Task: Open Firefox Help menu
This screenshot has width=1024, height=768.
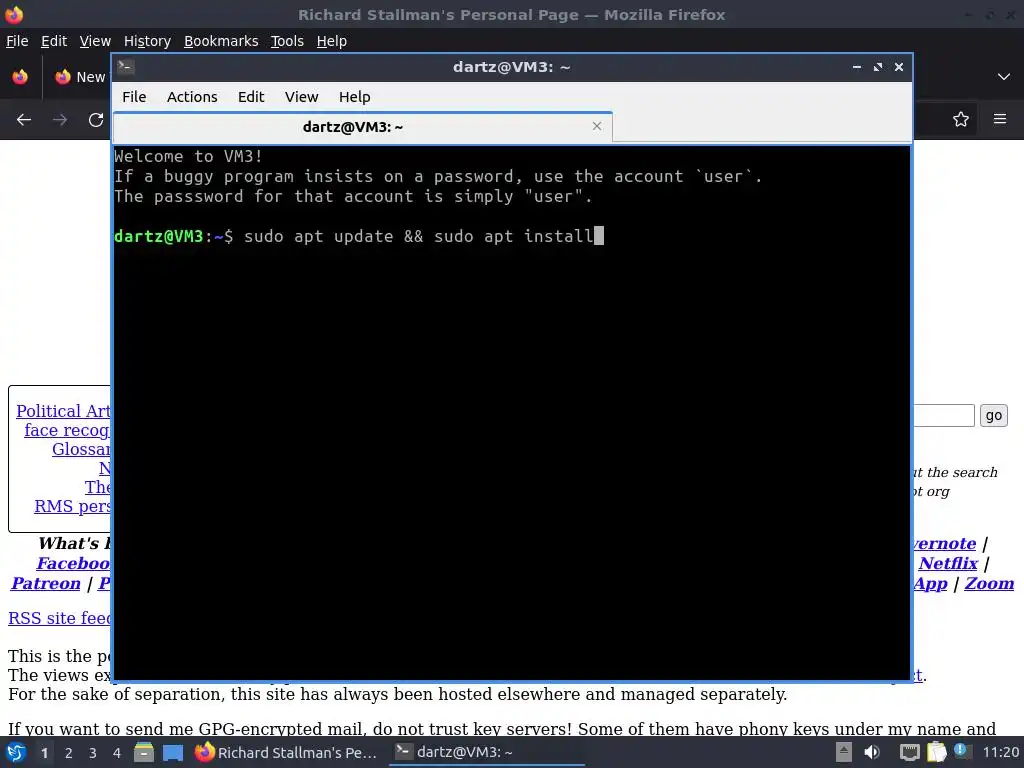Action: point(331,41)
